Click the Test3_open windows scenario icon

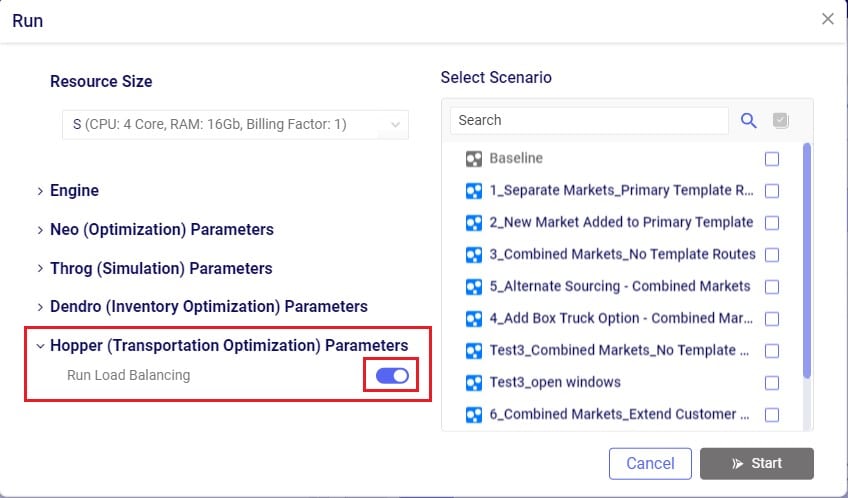474,383
